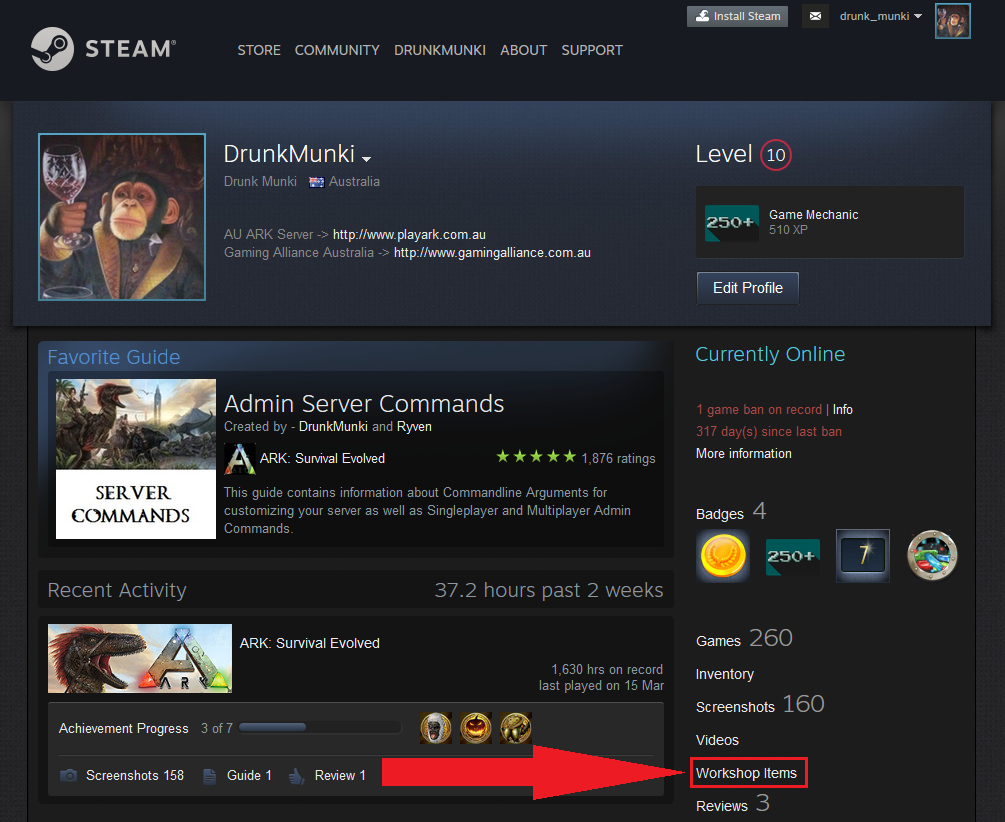Viewport: 1005px width, 822px height.
Task: Click the Edit Profile button
Action: [x=748, y=288]
